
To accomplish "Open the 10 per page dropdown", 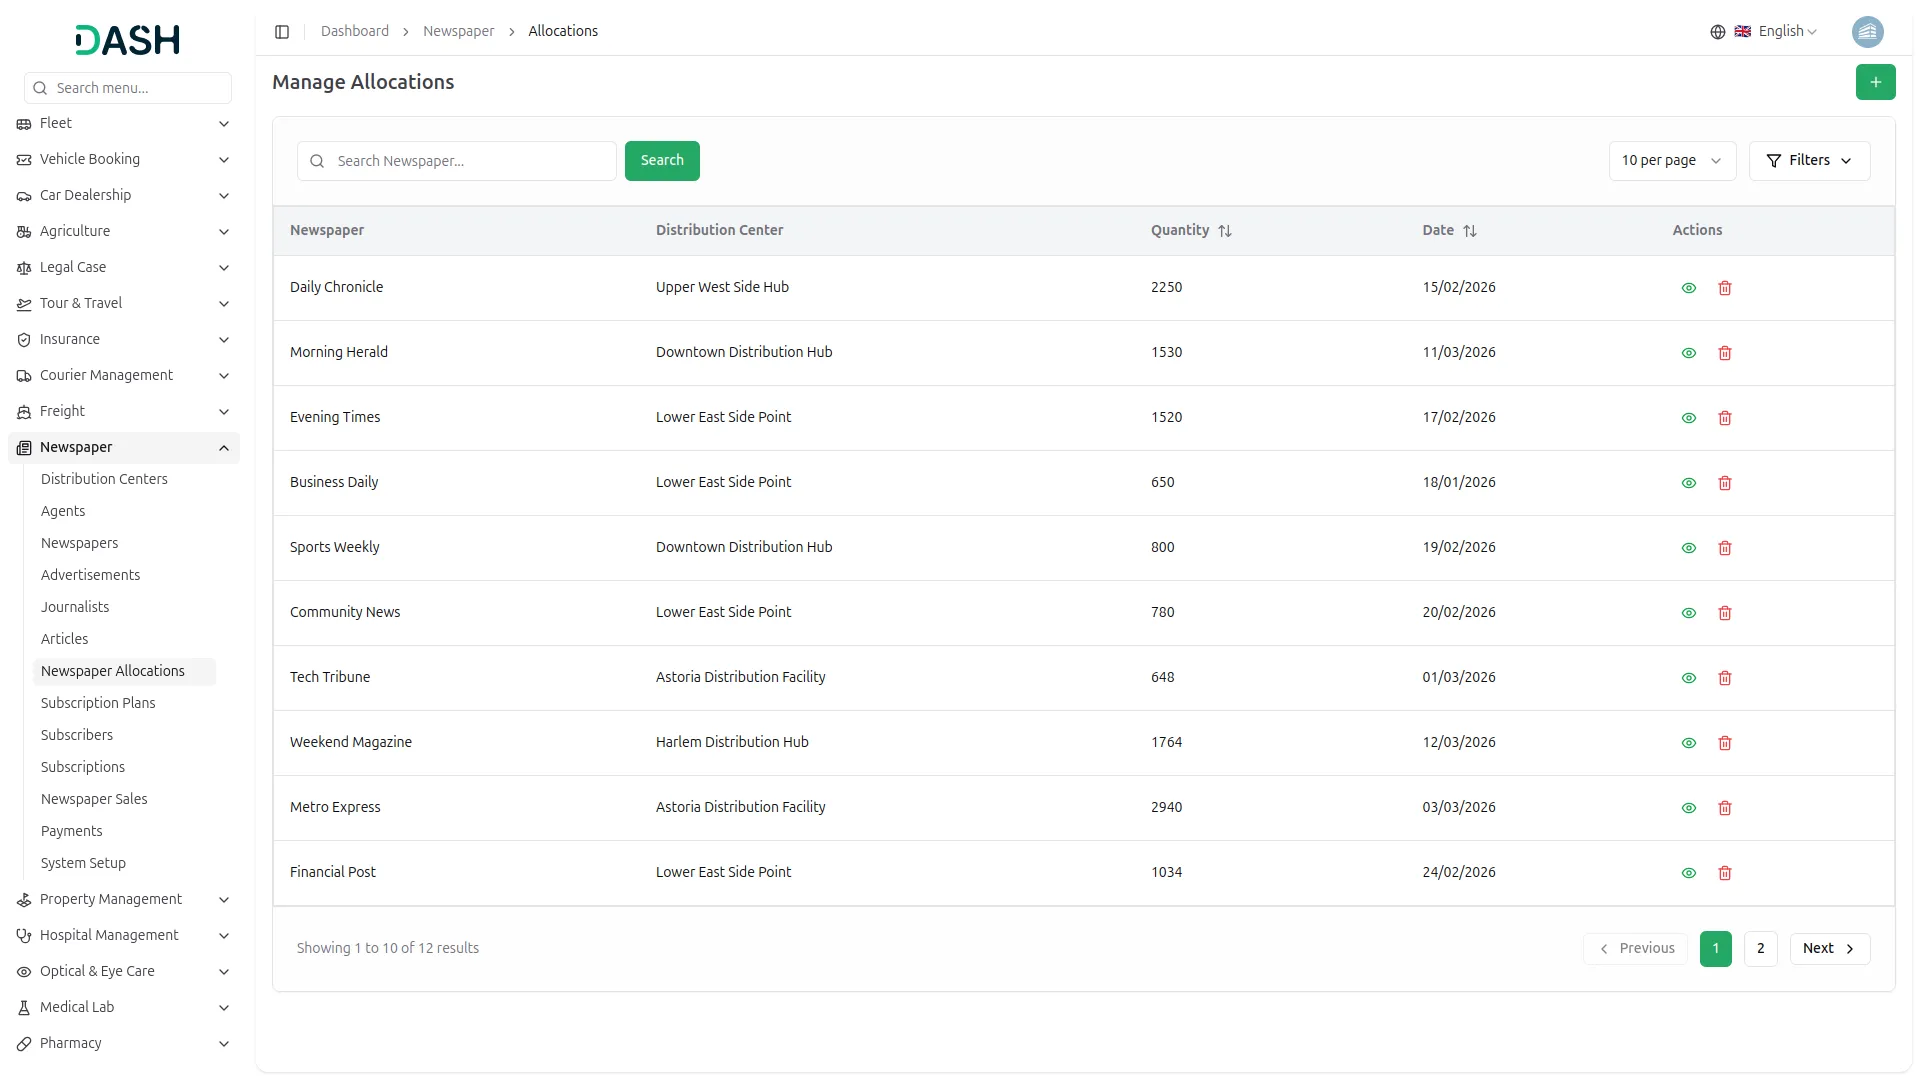I will click(1671, 161).
